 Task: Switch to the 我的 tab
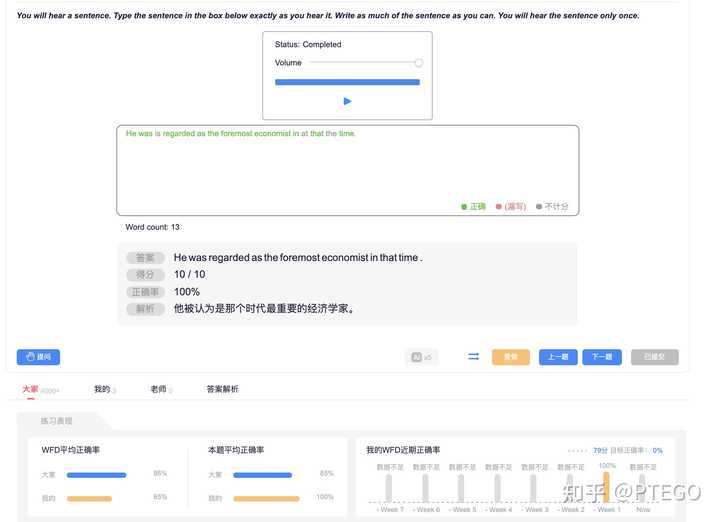click(x=102, y=389)
